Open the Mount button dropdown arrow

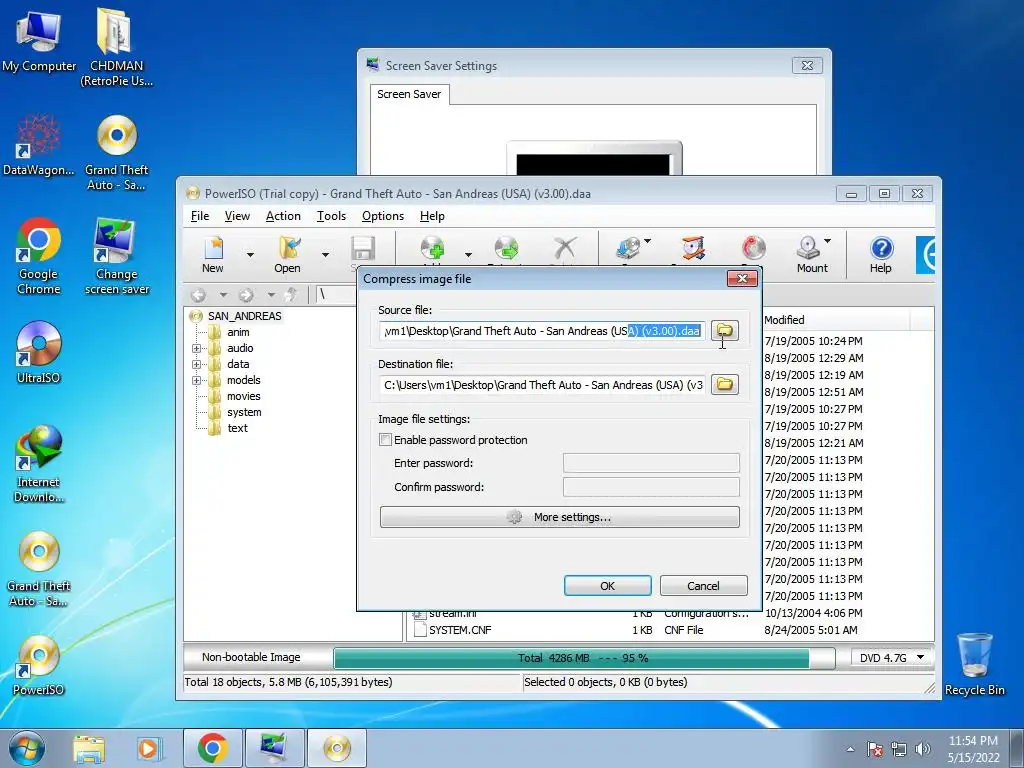point(827,241)
